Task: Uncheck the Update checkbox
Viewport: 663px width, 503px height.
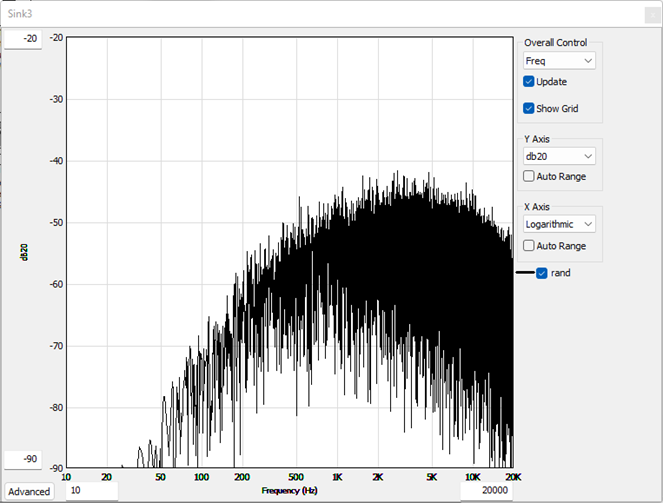Action: tap(529, 82)
